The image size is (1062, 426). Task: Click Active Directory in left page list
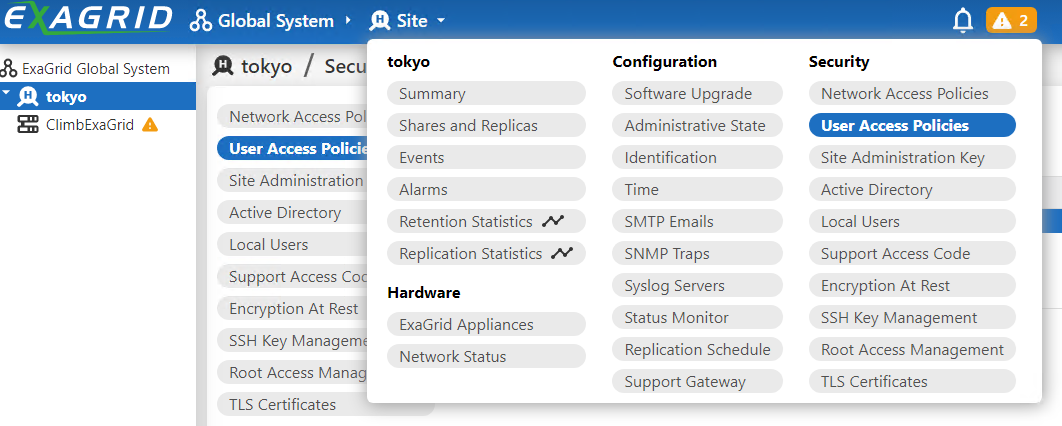[292, 213]
